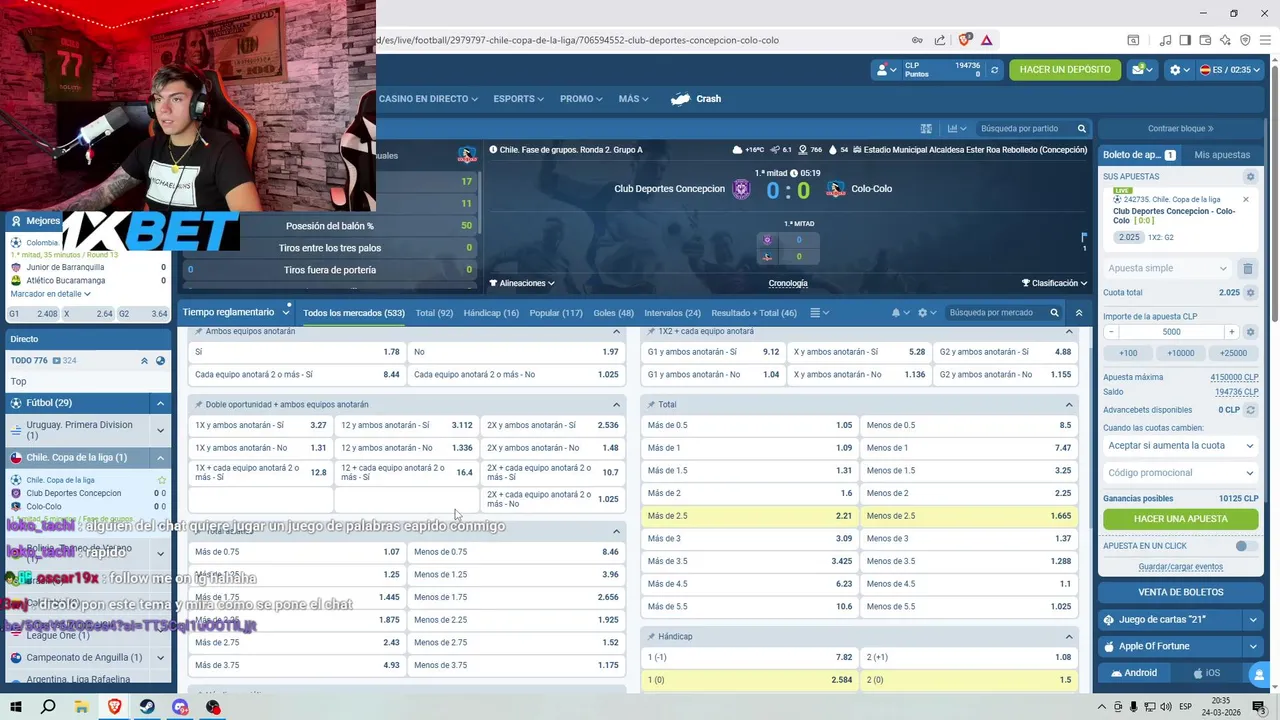Select Más de 0.5 at odds 1.05

point(749,425)
